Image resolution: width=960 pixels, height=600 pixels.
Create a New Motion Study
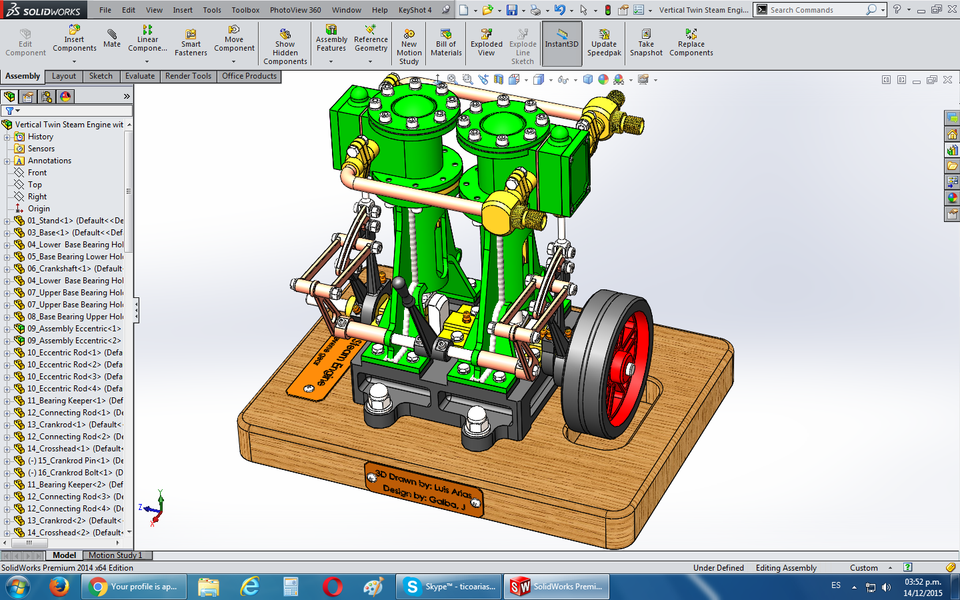(408, 42)
